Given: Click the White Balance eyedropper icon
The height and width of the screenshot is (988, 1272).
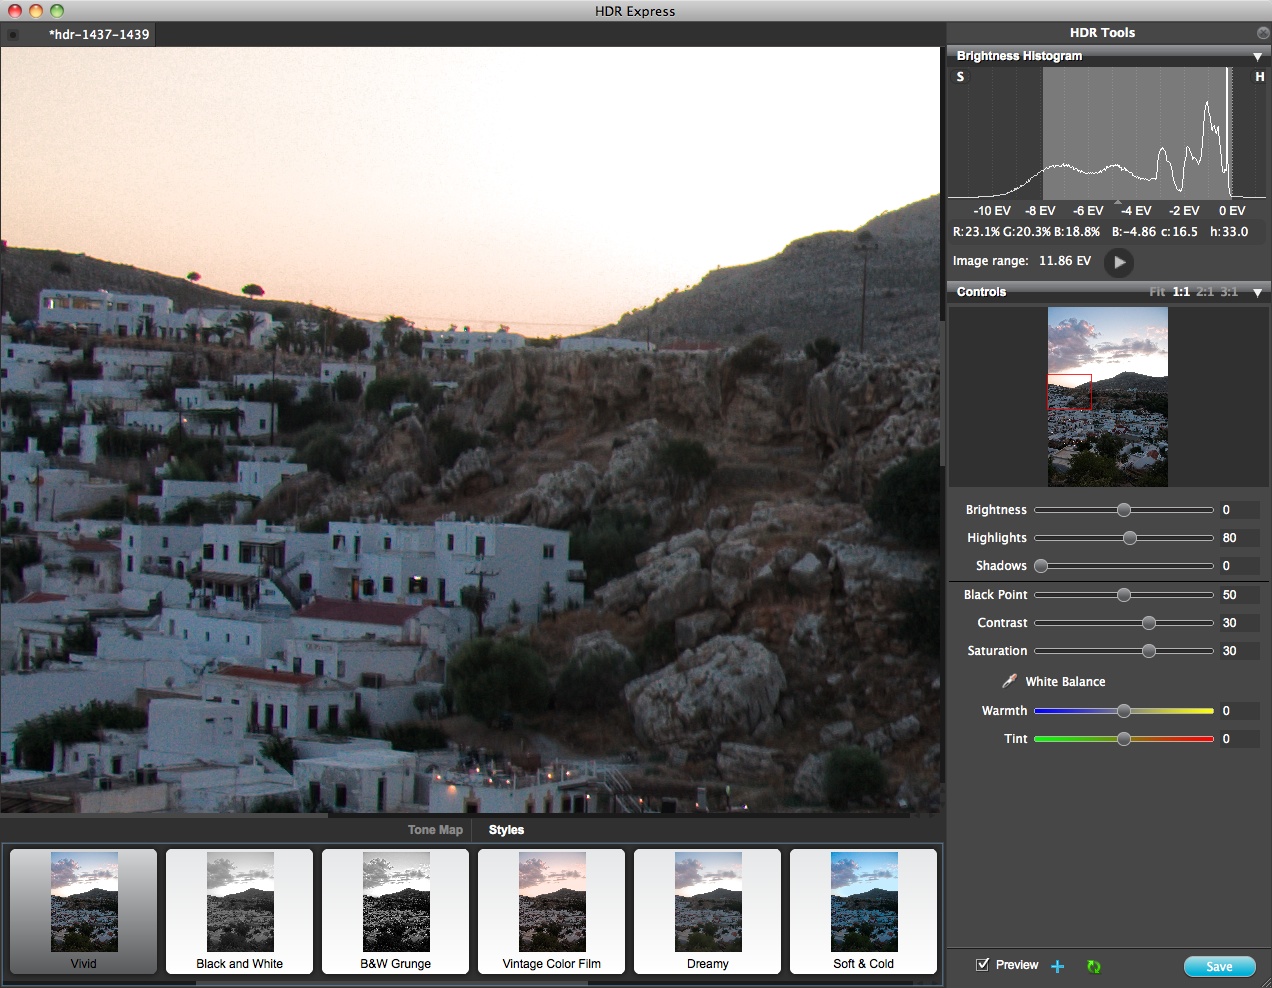Looking at the screenshot, I should pyautogui.click(x=1009, y=681).
